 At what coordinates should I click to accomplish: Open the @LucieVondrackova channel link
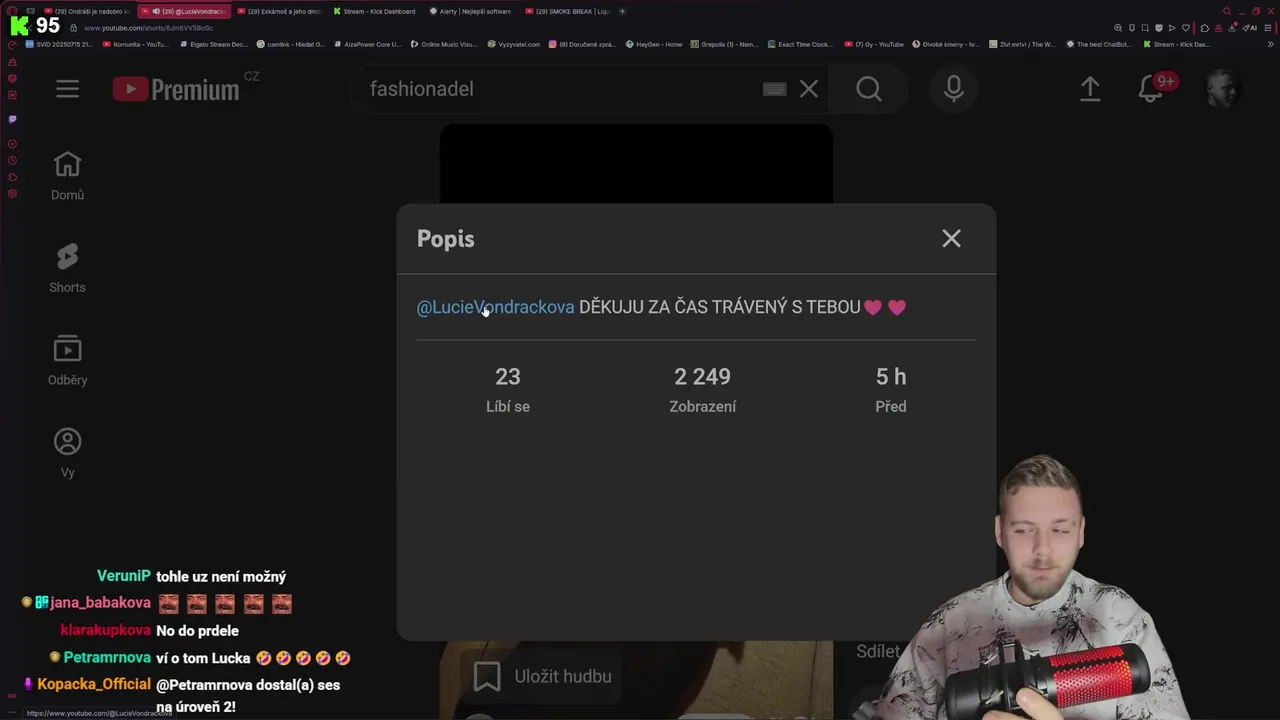[495, 307]
